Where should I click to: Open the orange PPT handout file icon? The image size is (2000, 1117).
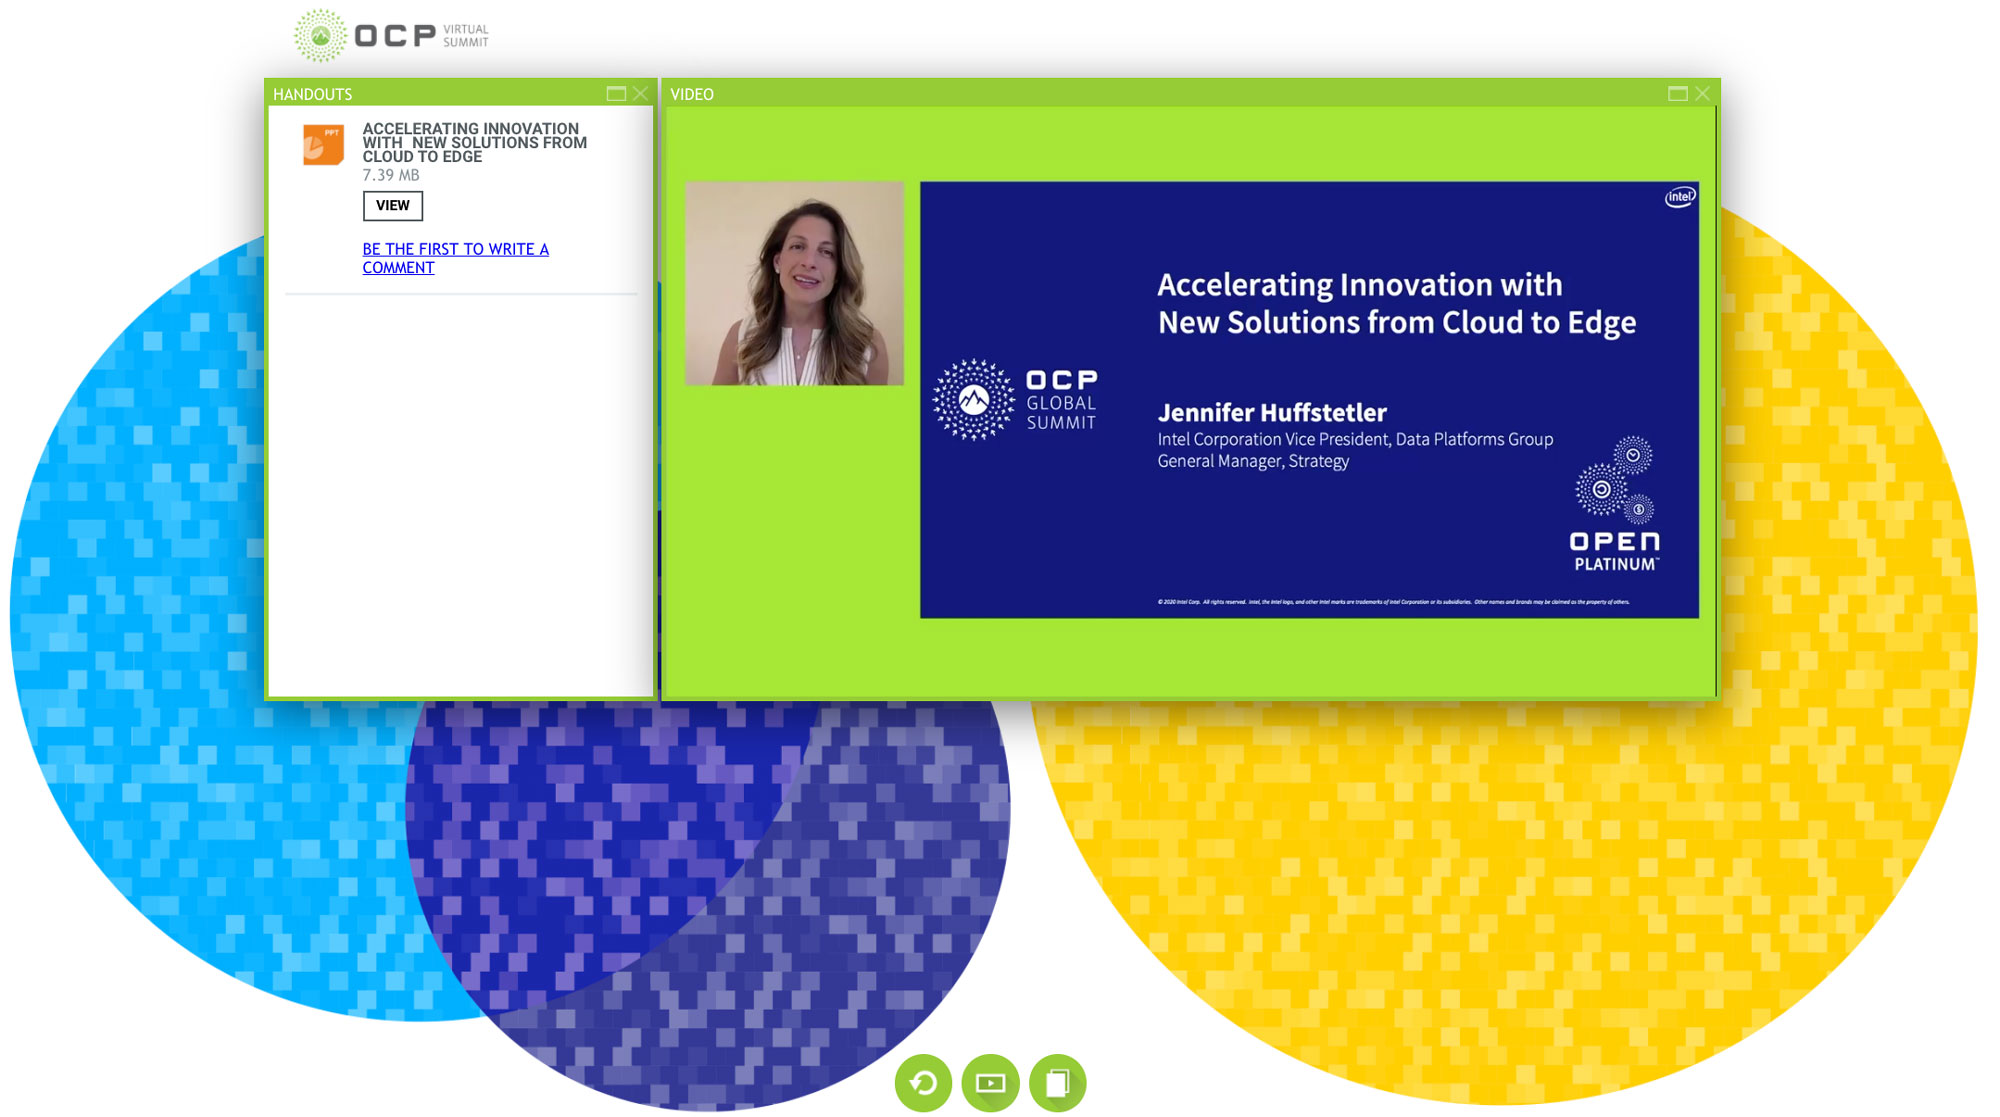pos(323,145)
